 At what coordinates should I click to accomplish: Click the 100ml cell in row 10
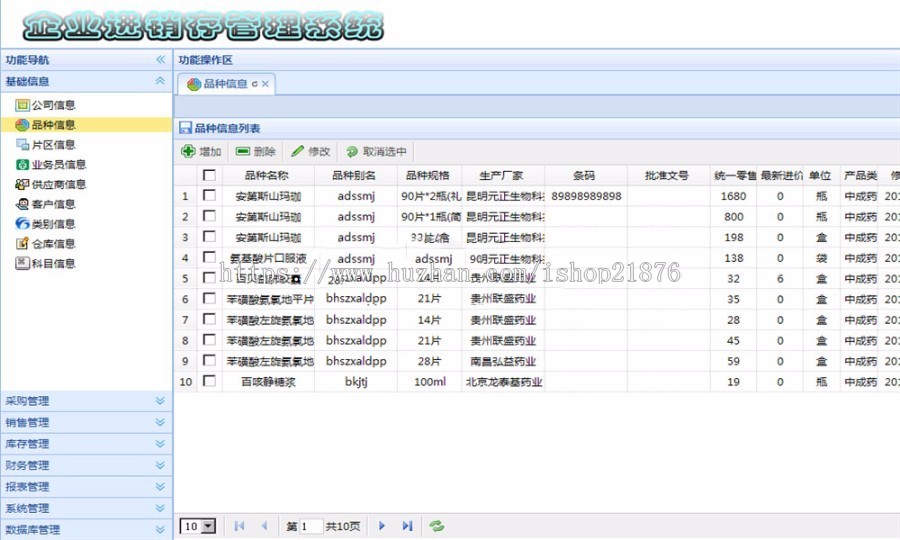pos(430,382)
